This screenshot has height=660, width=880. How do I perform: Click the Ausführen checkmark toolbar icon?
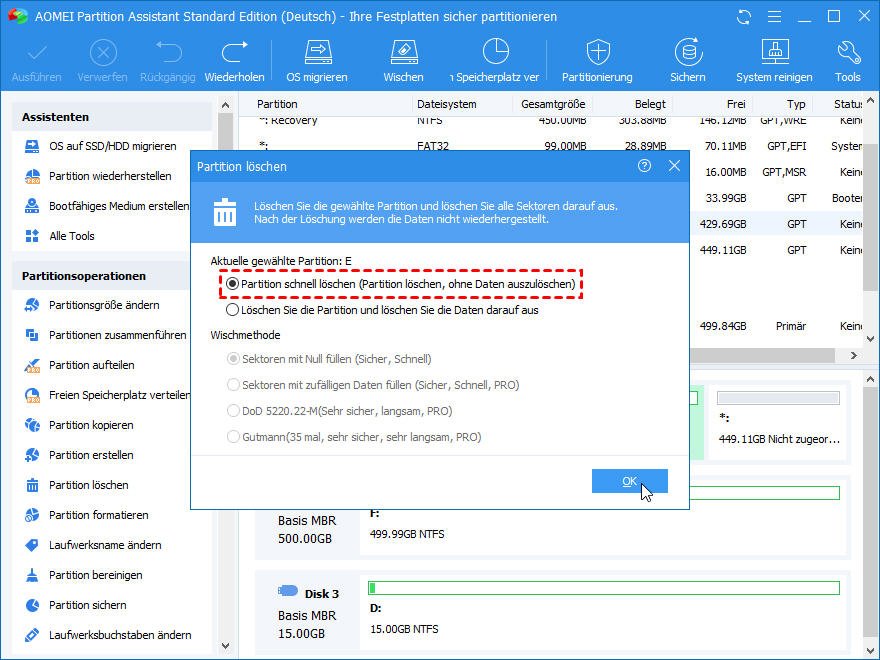click(x=37, y=53)
